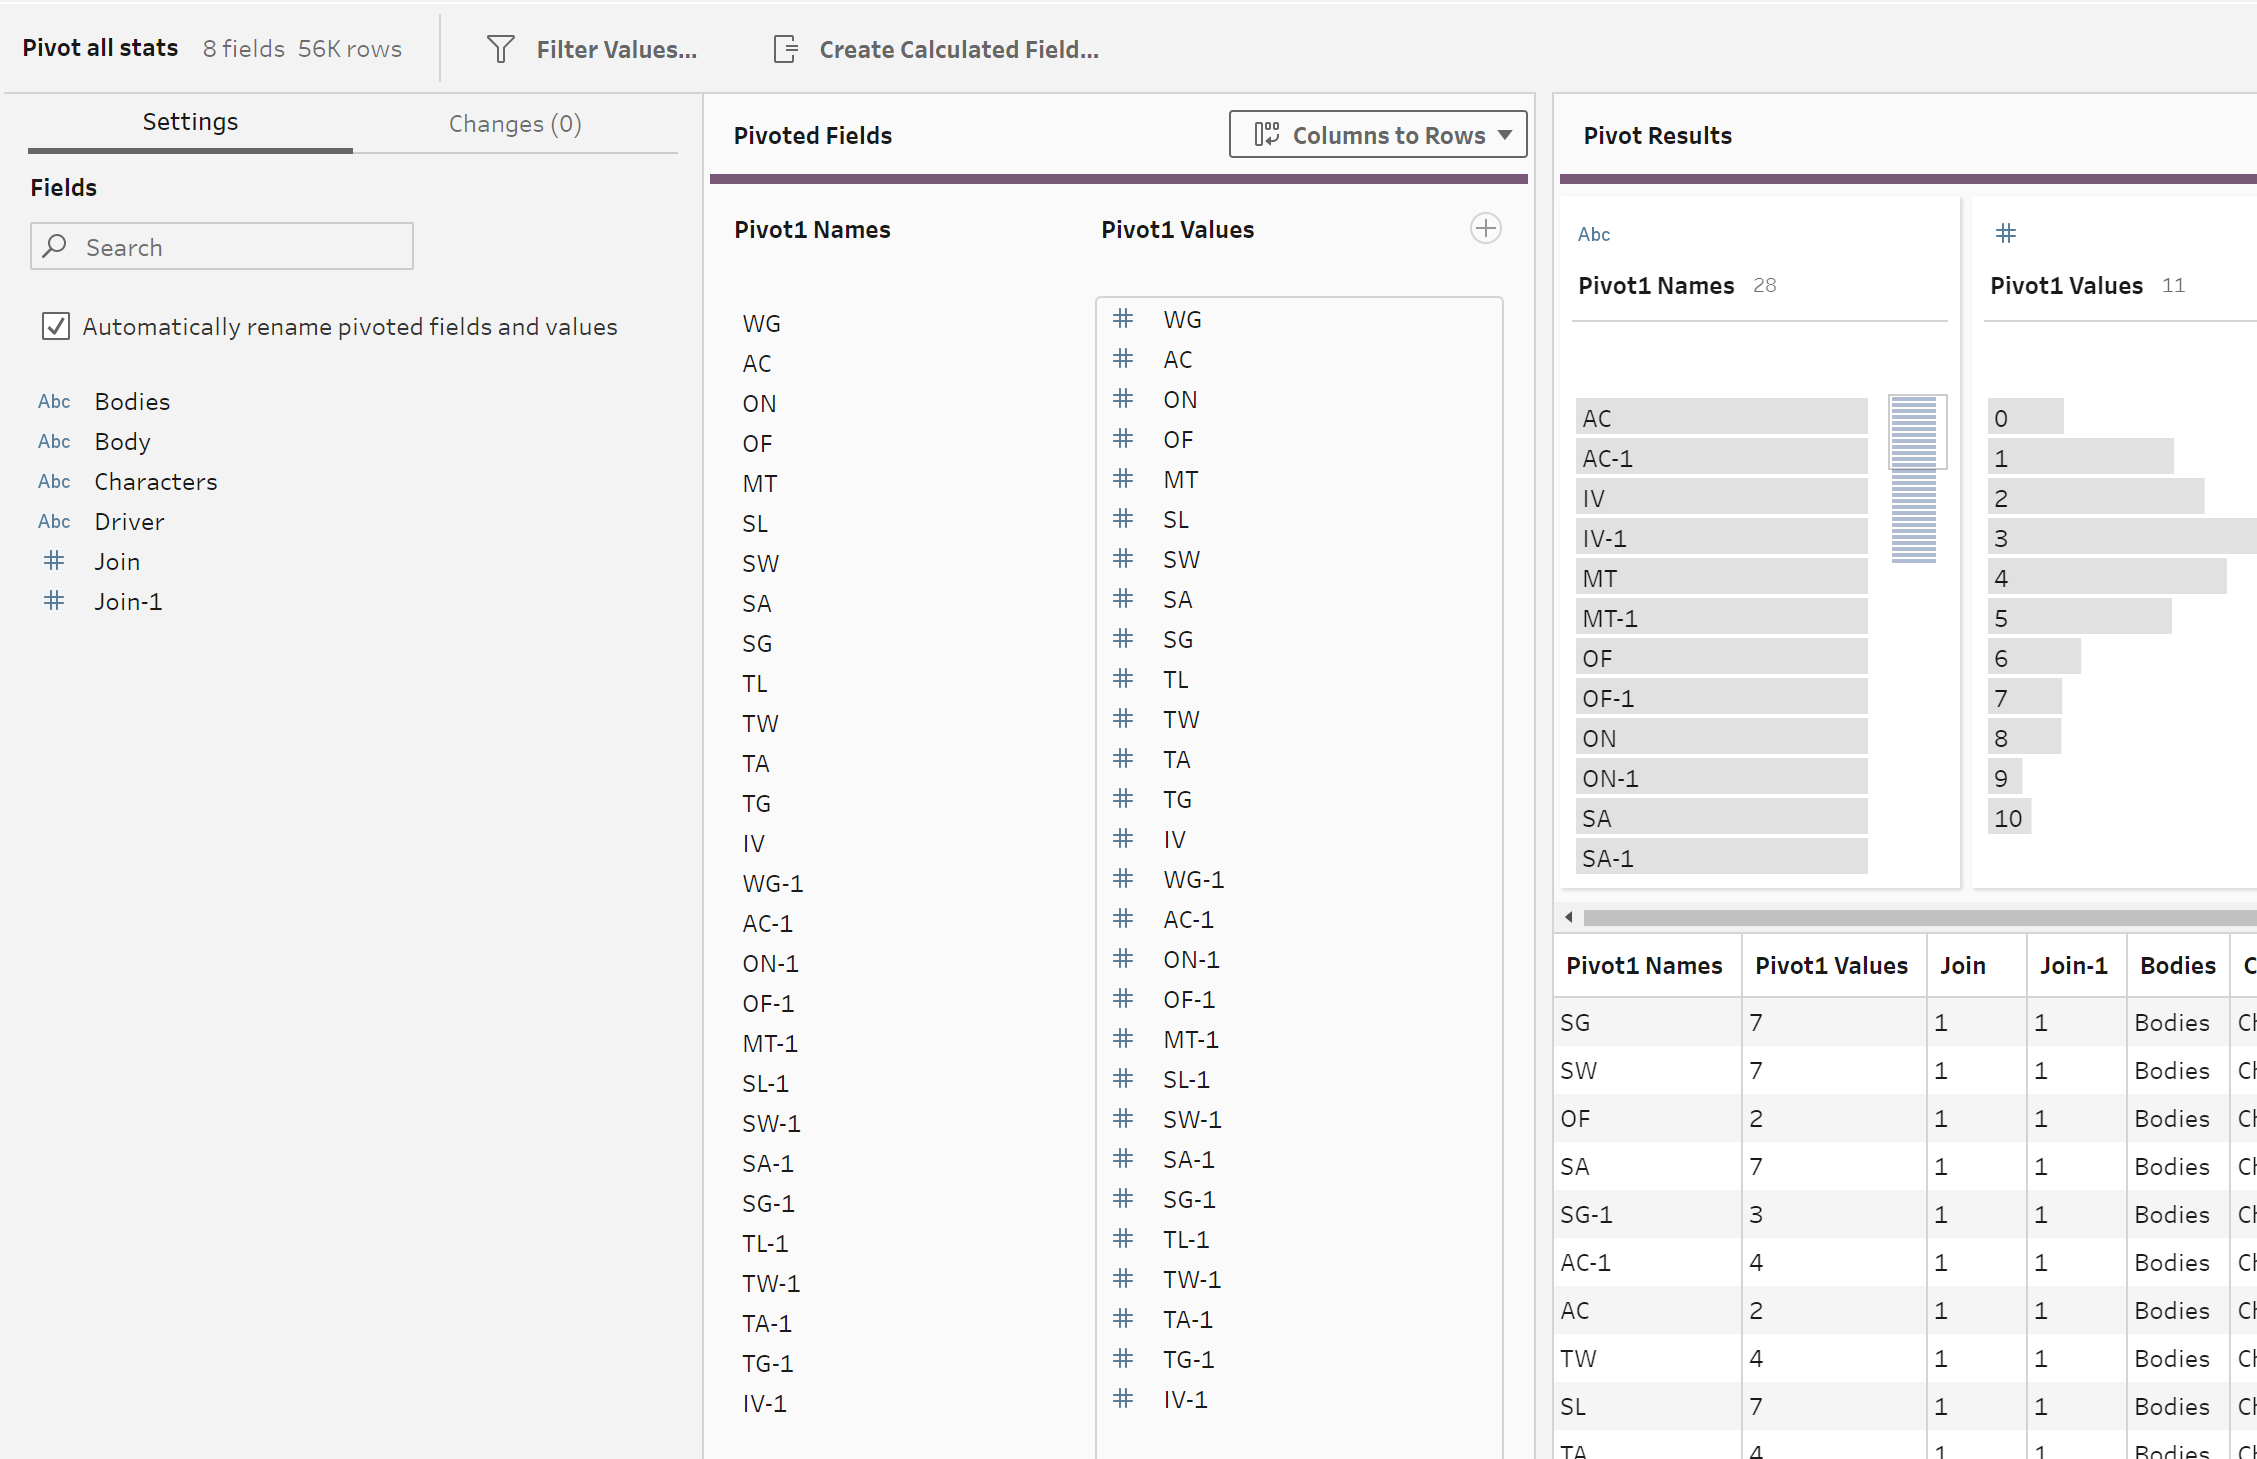Click the Abc type icon above Pivot1 Names
The image size is (2257, 1459).
tap(1593, 234)
